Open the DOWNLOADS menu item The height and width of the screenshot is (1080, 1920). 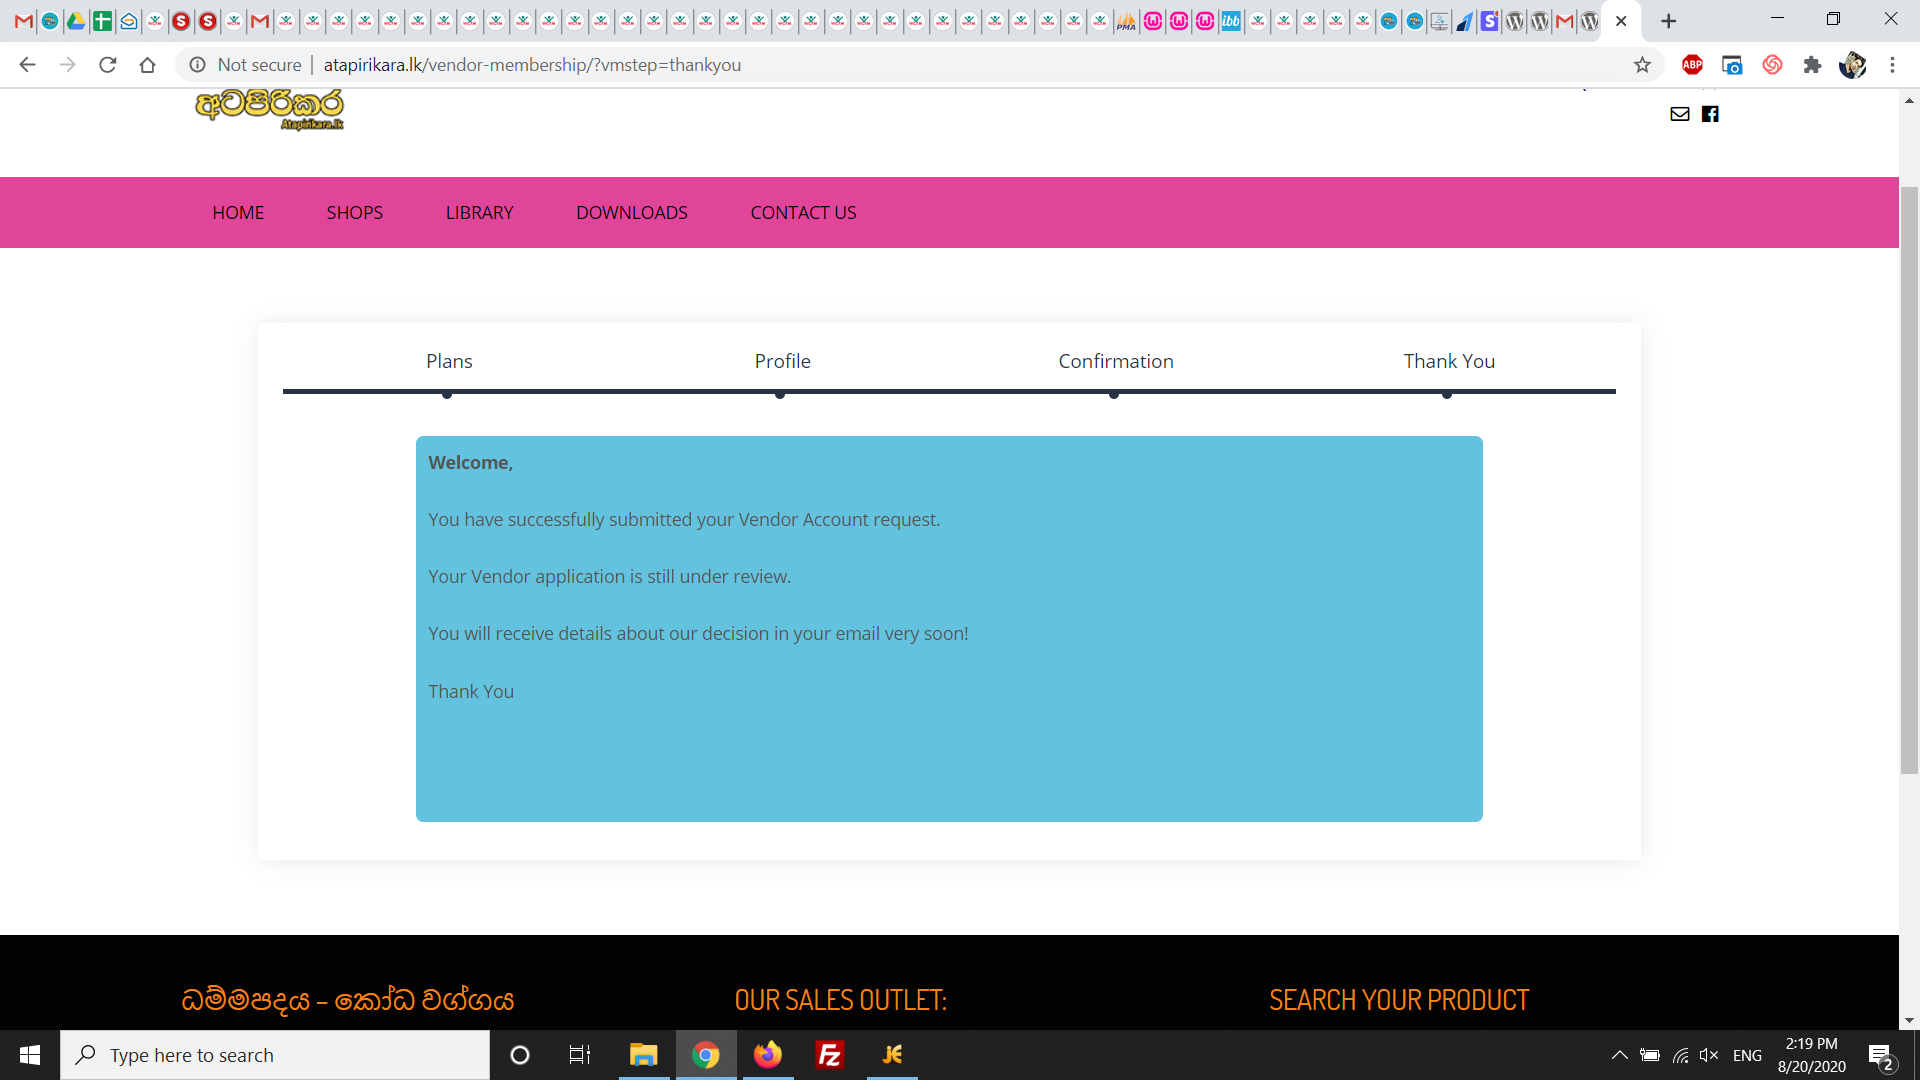click(632, 213)
